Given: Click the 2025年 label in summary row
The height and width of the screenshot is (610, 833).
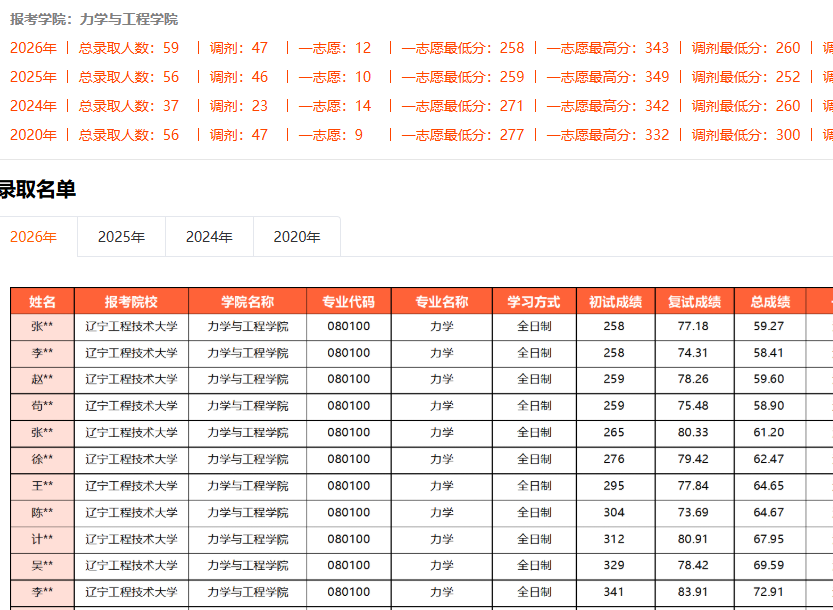Looking at the screenshot, I should point(33,77).
